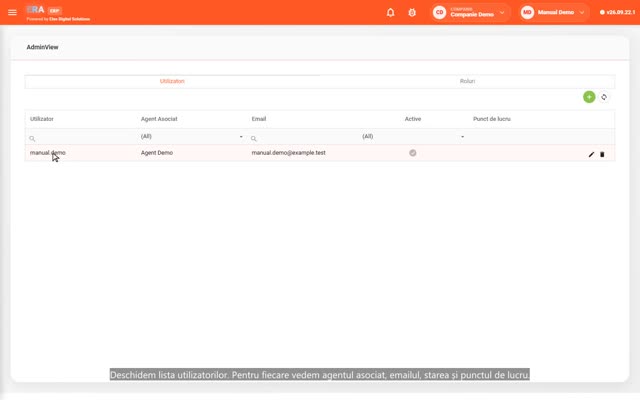Switch to the Utilizatori tab
The height and width of the screenshot is (400, 640).
tap(172, 81)
